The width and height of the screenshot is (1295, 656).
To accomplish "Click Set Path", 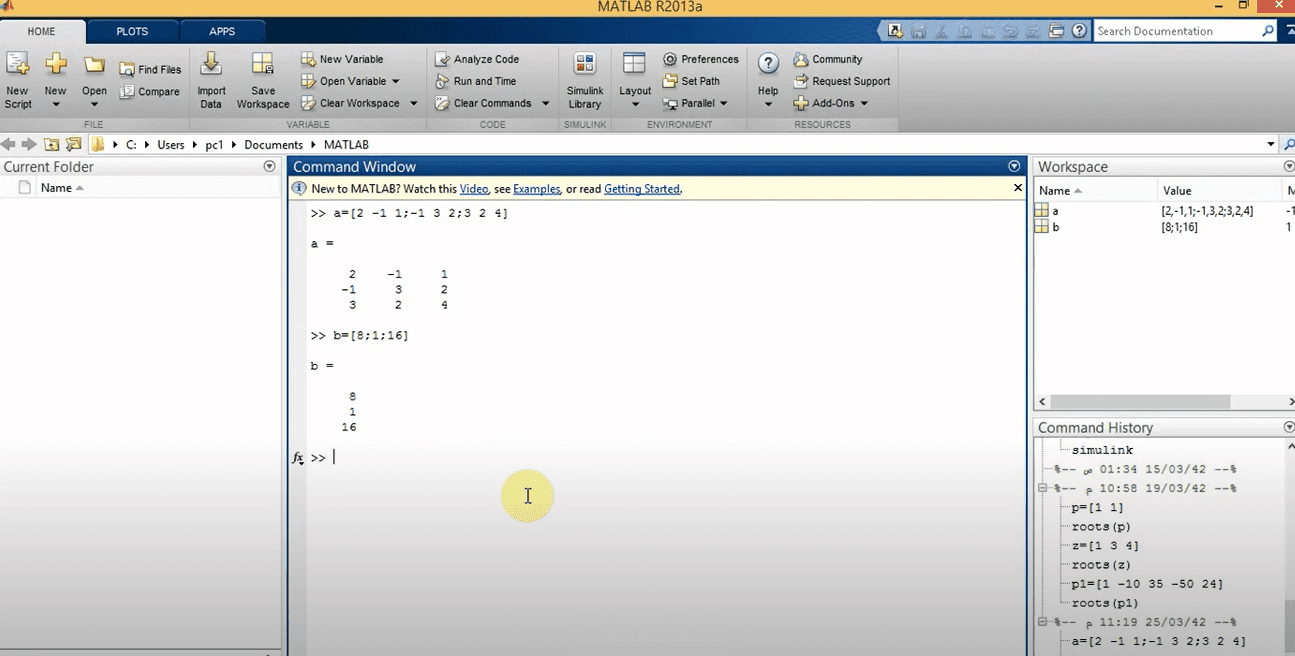I will [691, 81].
